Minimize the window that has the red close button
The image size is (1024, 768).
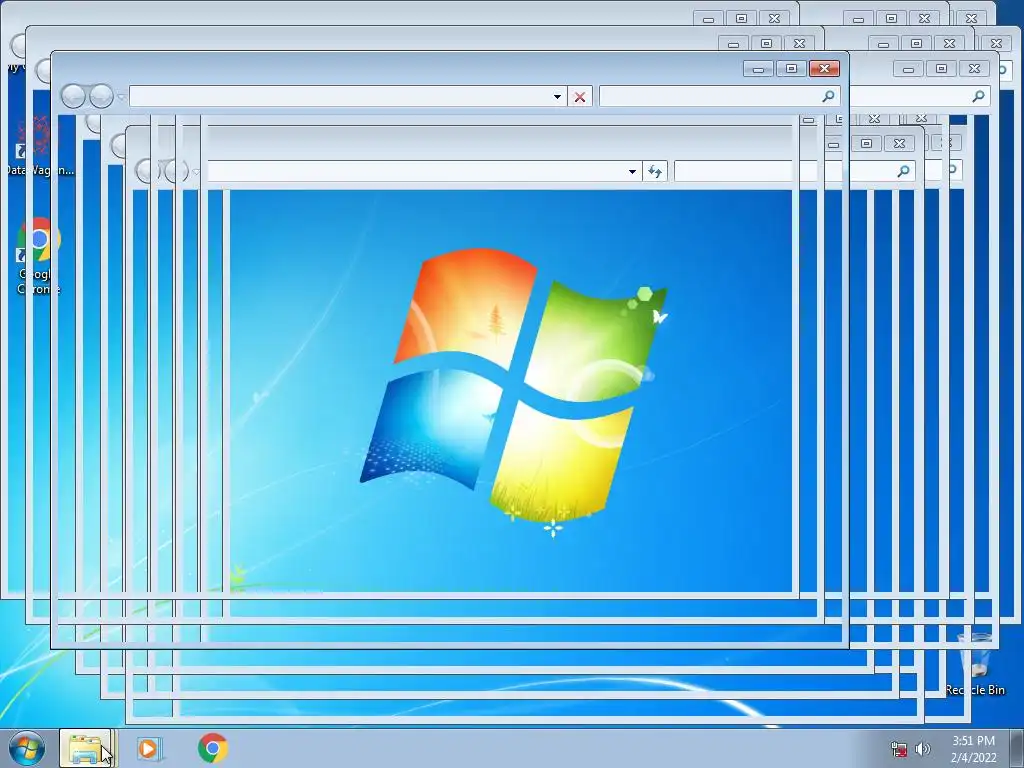tap(758, 69)
